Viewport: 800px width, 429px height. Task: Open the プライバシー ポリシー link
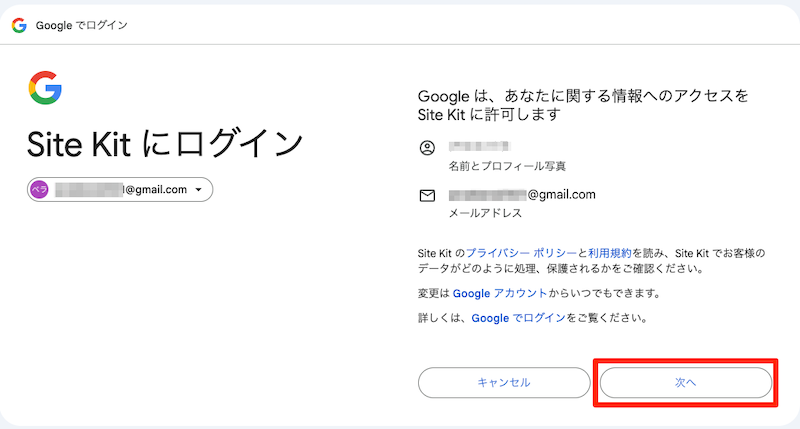point(504,253)
